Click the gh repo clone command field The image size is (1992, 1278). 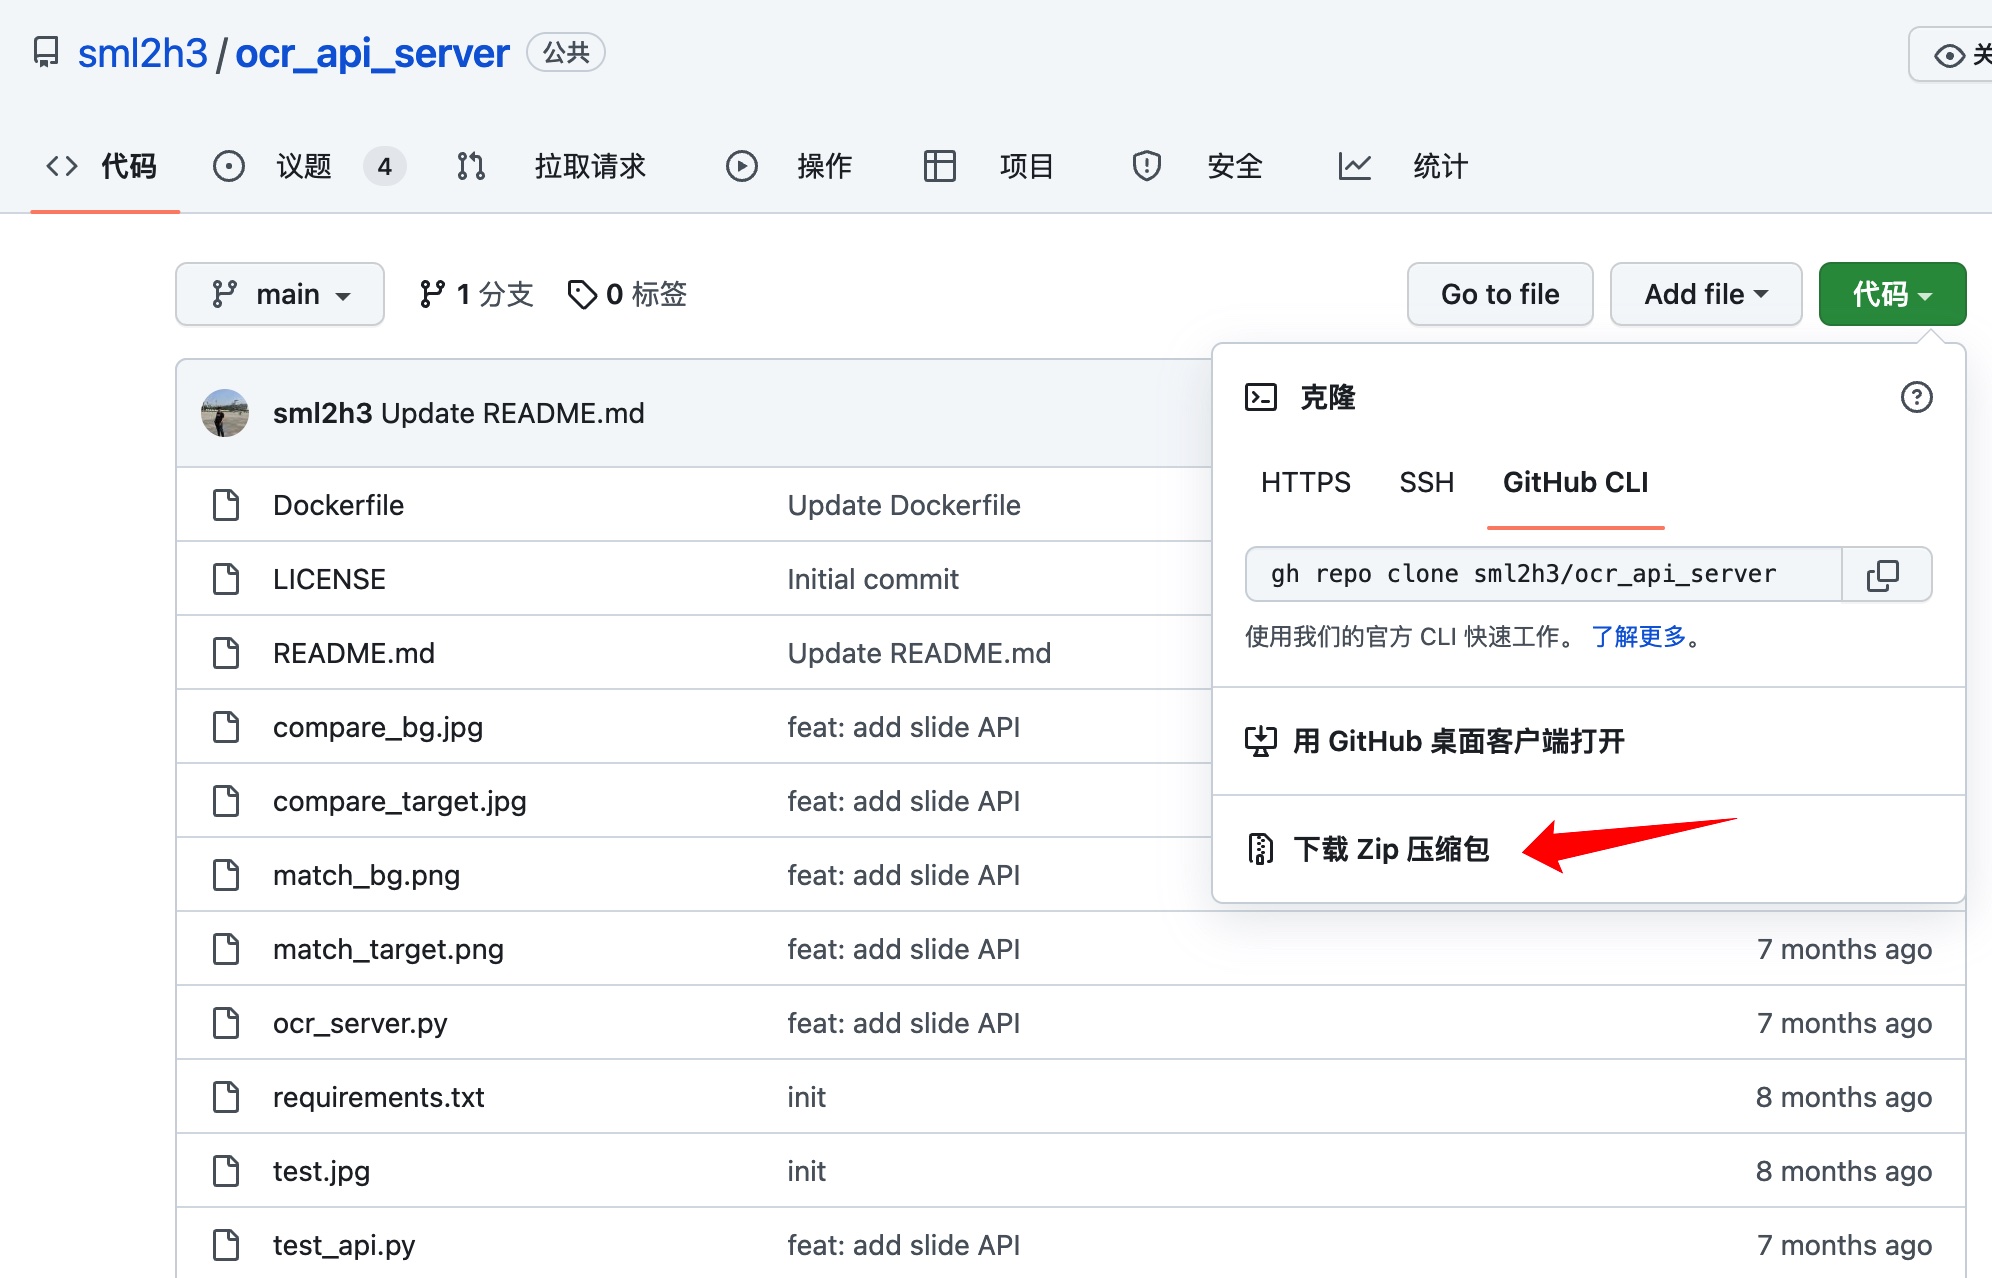[1543, 574]
